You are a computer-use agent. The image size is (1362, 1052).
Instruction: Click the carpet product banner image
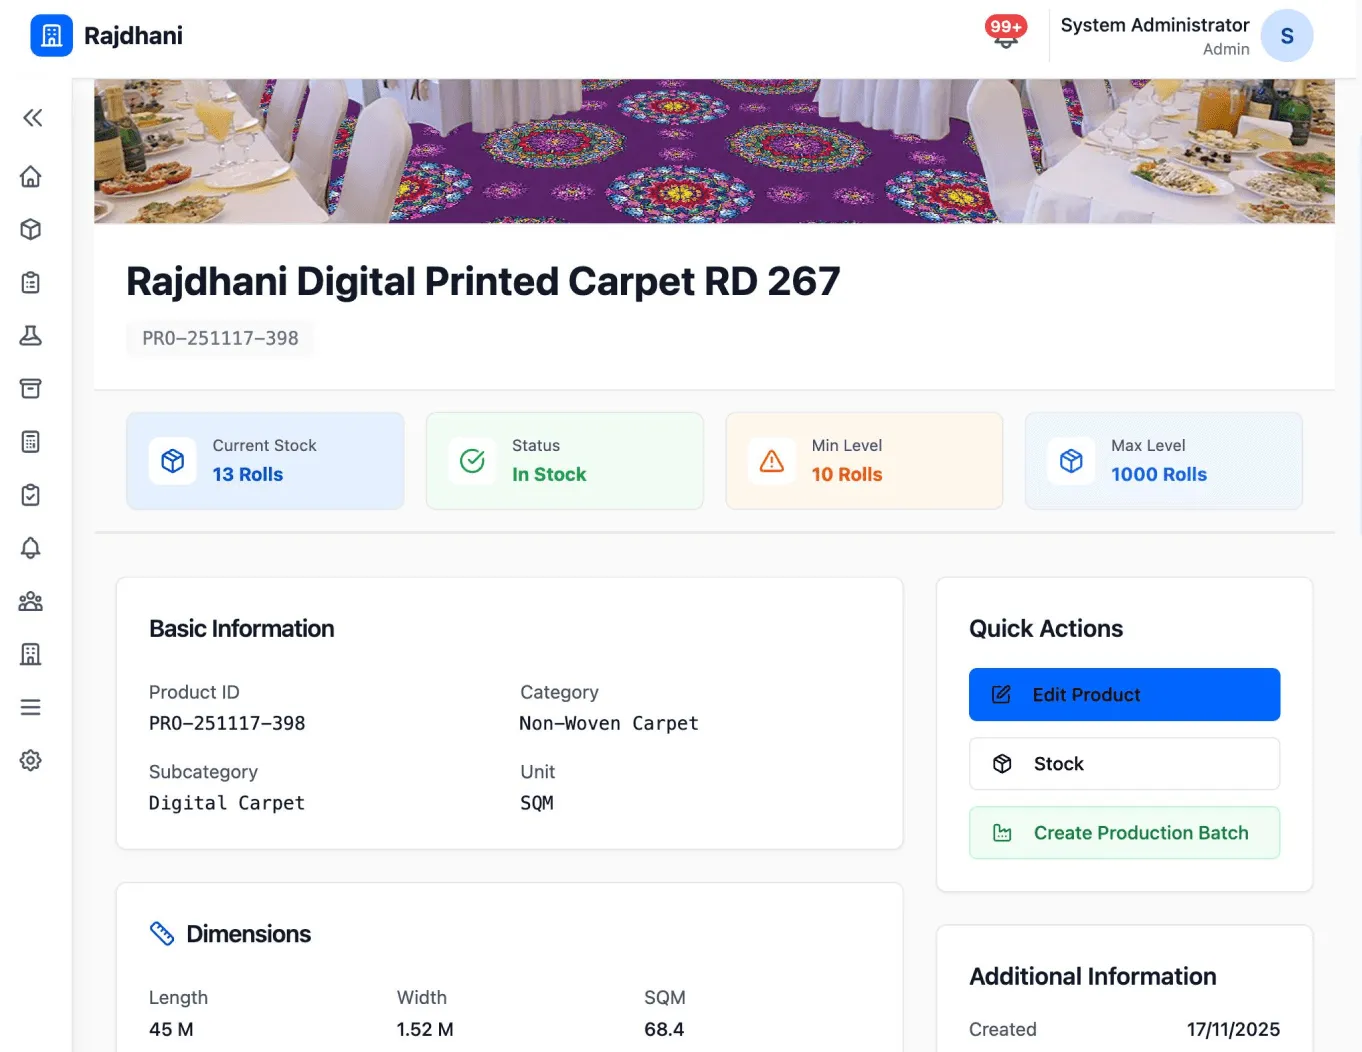(x=714, y=151)
